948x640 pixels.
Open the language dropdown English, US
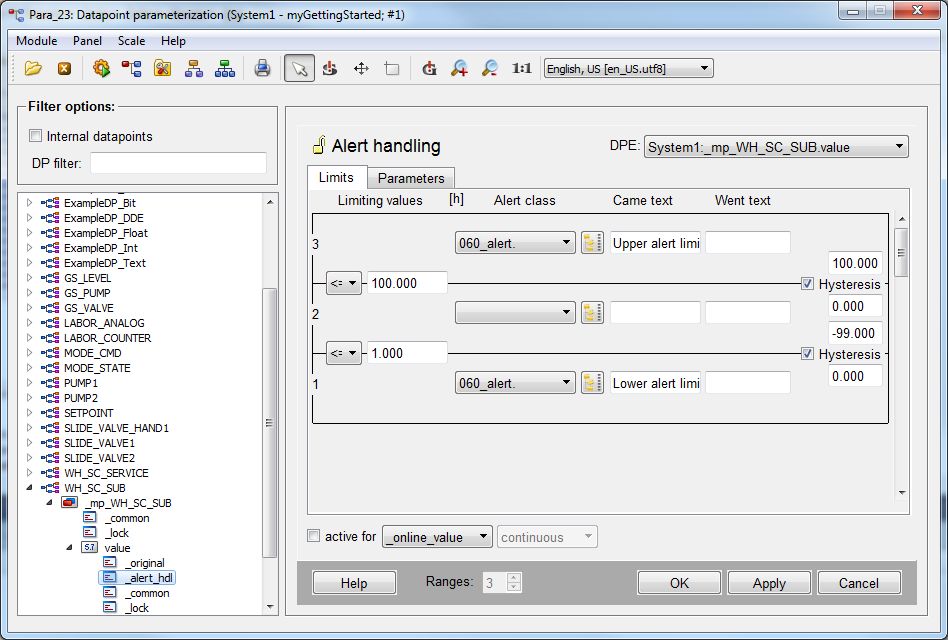click(x=628, y=68)
